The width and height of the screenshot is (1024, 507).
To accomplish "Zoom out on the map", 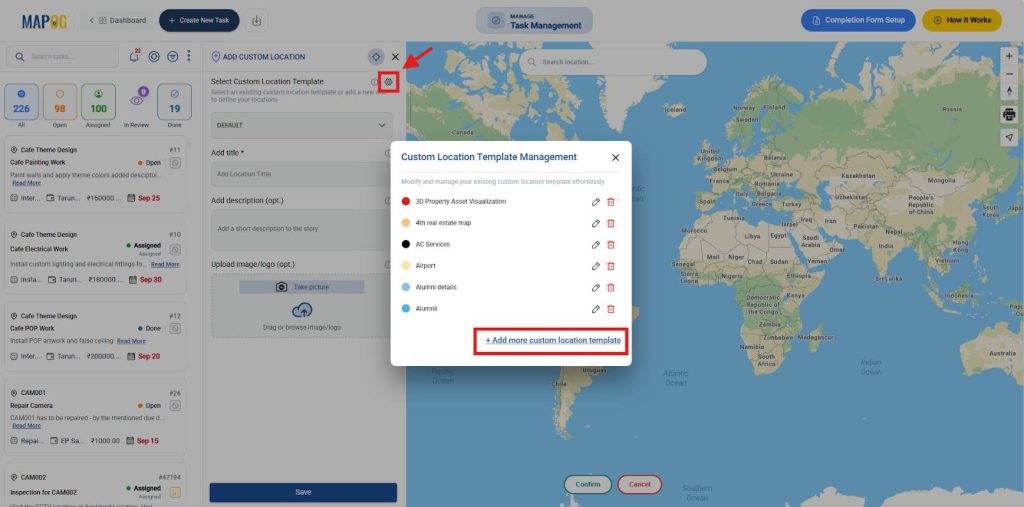I will coord(1010,74).
